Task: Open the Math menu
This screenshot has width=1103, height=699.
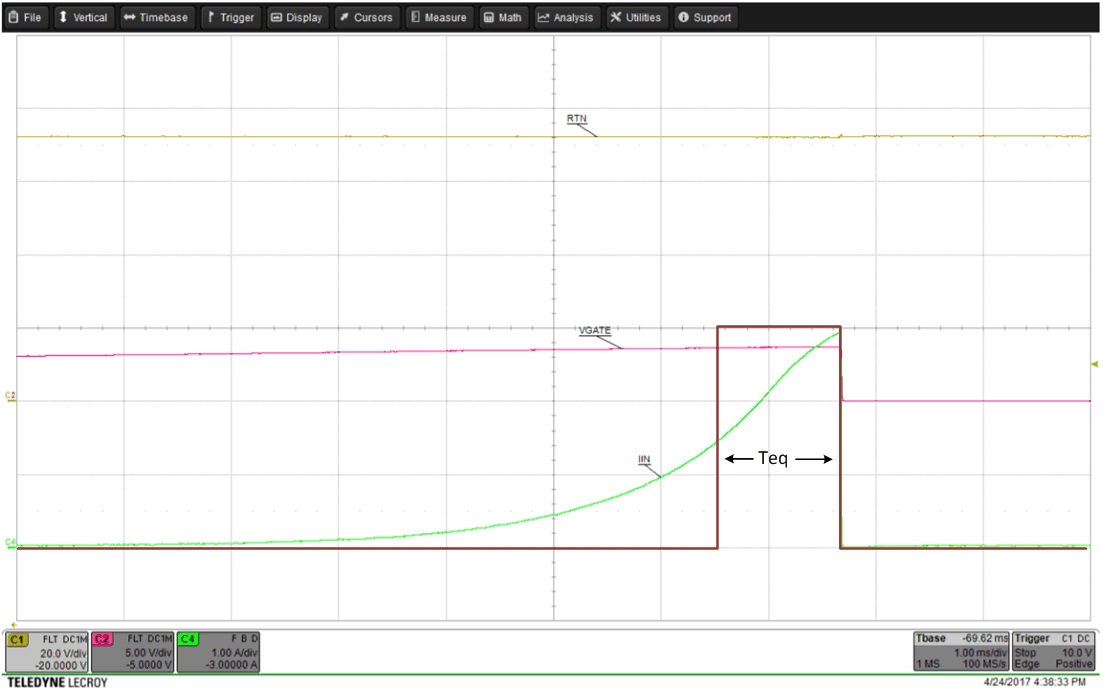Action: click(x=503, y=17)
